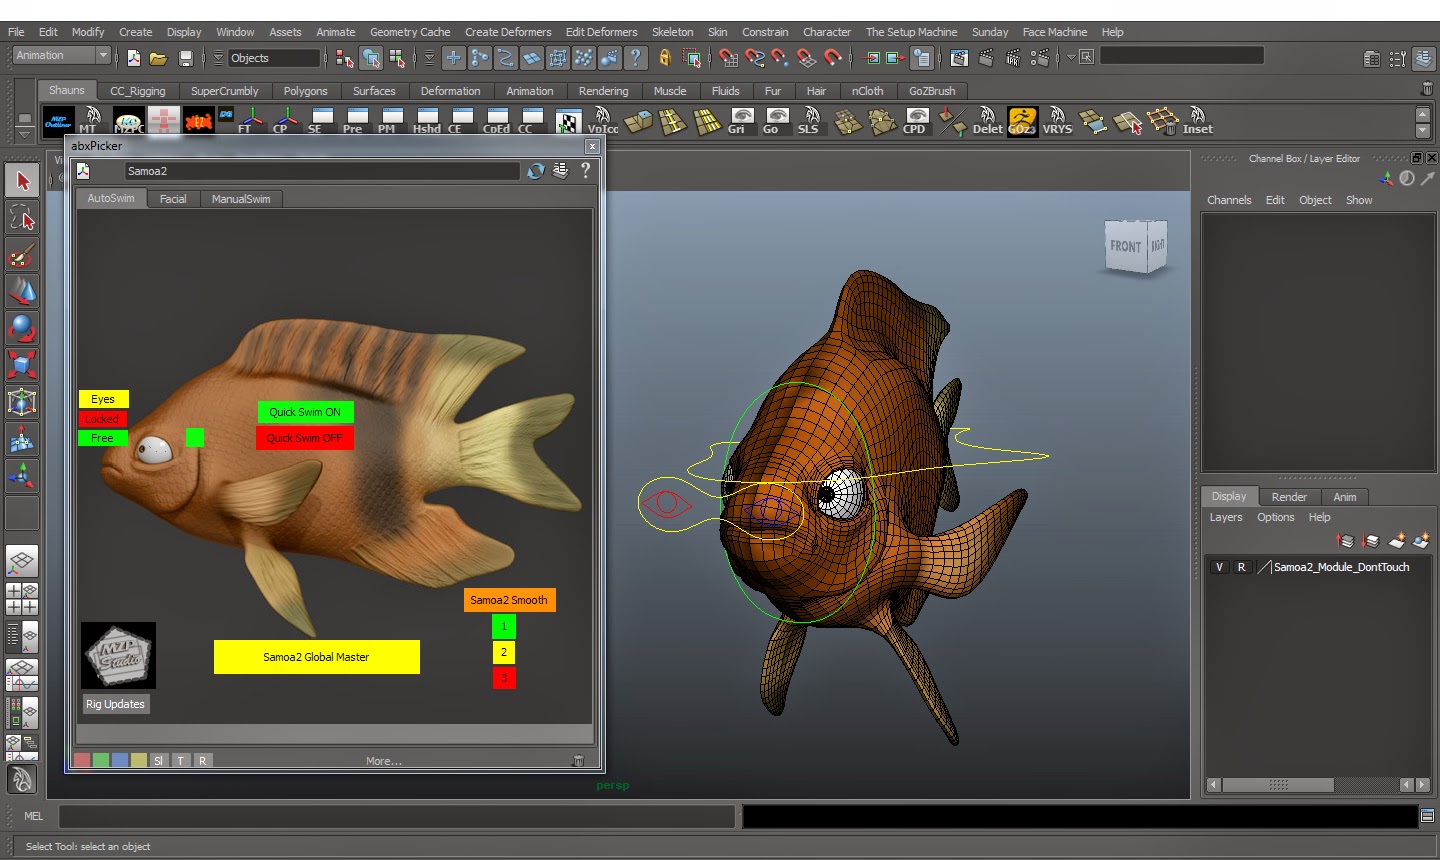Open the Skeleton menu
The width and height of the screenshot is (1440, 860).
pos(672,32)
